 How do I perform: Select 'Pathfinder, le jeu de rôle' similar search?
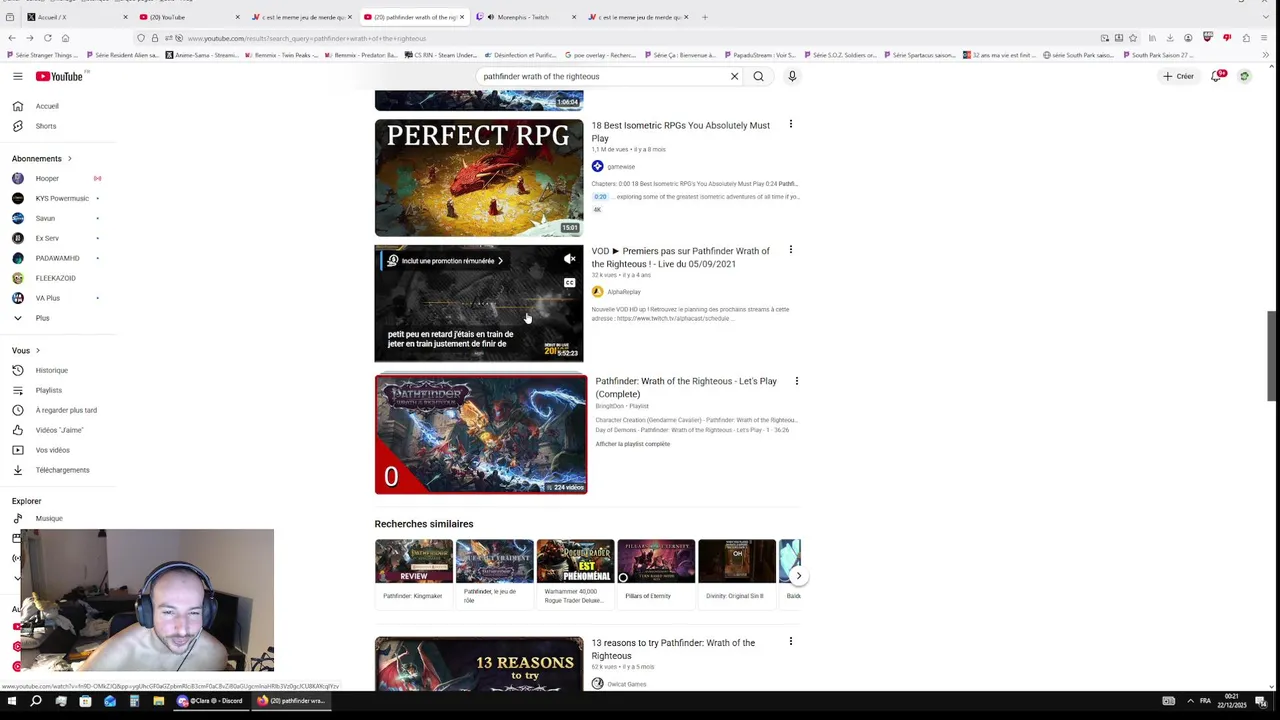tap(494, 572)
